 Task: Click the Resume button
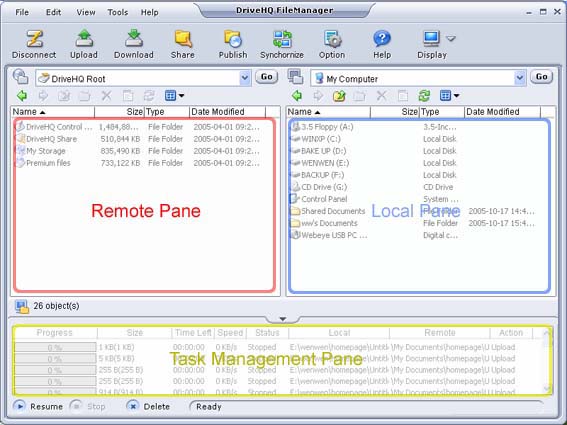coord(38,407)
